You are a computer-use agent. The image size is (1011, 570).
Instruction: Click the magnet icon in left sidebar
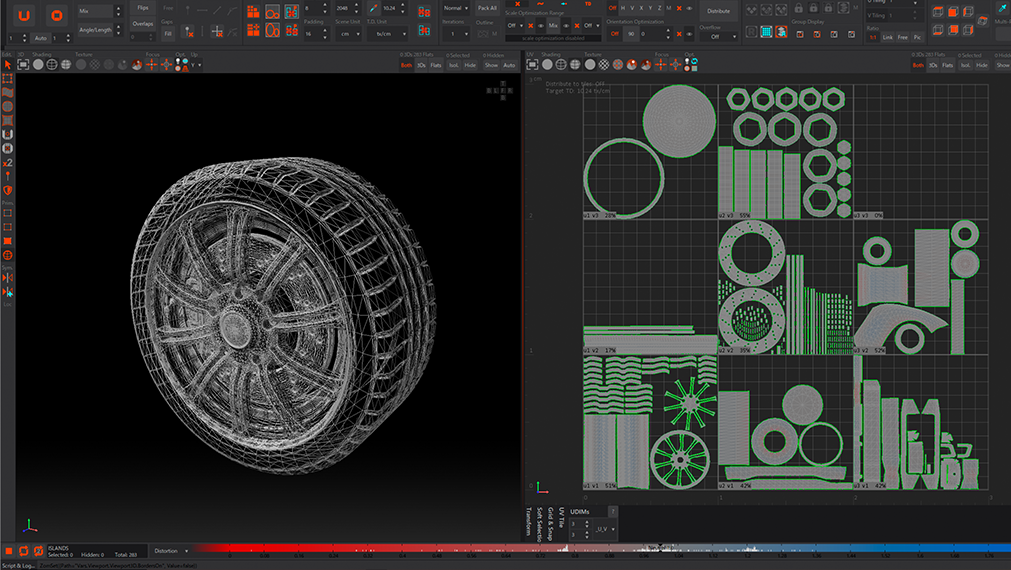point(8,134)
